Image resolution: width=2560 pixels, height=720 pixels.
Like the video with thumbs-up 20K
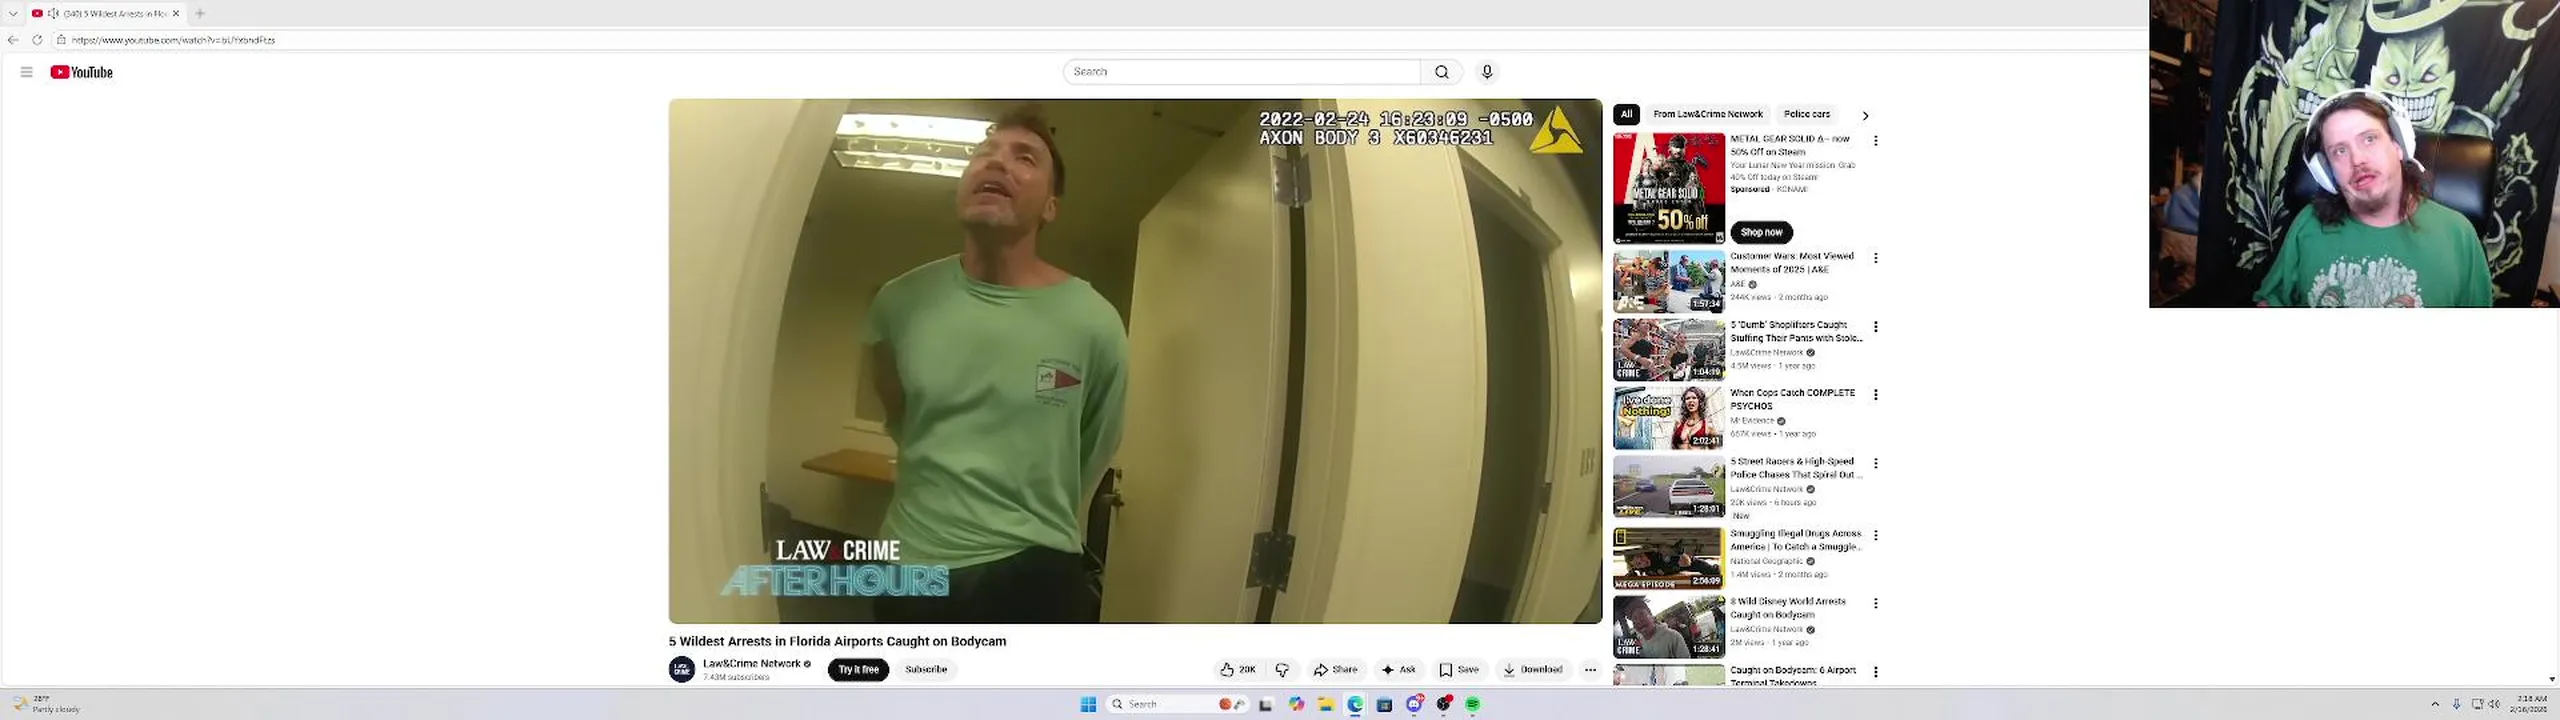pos(1237,670)
